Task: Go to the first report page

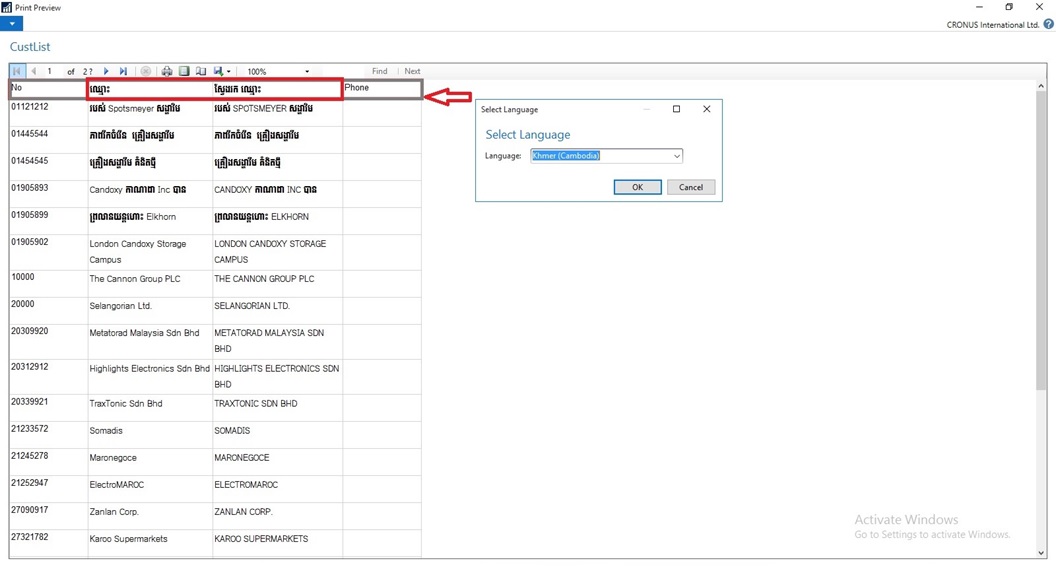Action: 17,72
